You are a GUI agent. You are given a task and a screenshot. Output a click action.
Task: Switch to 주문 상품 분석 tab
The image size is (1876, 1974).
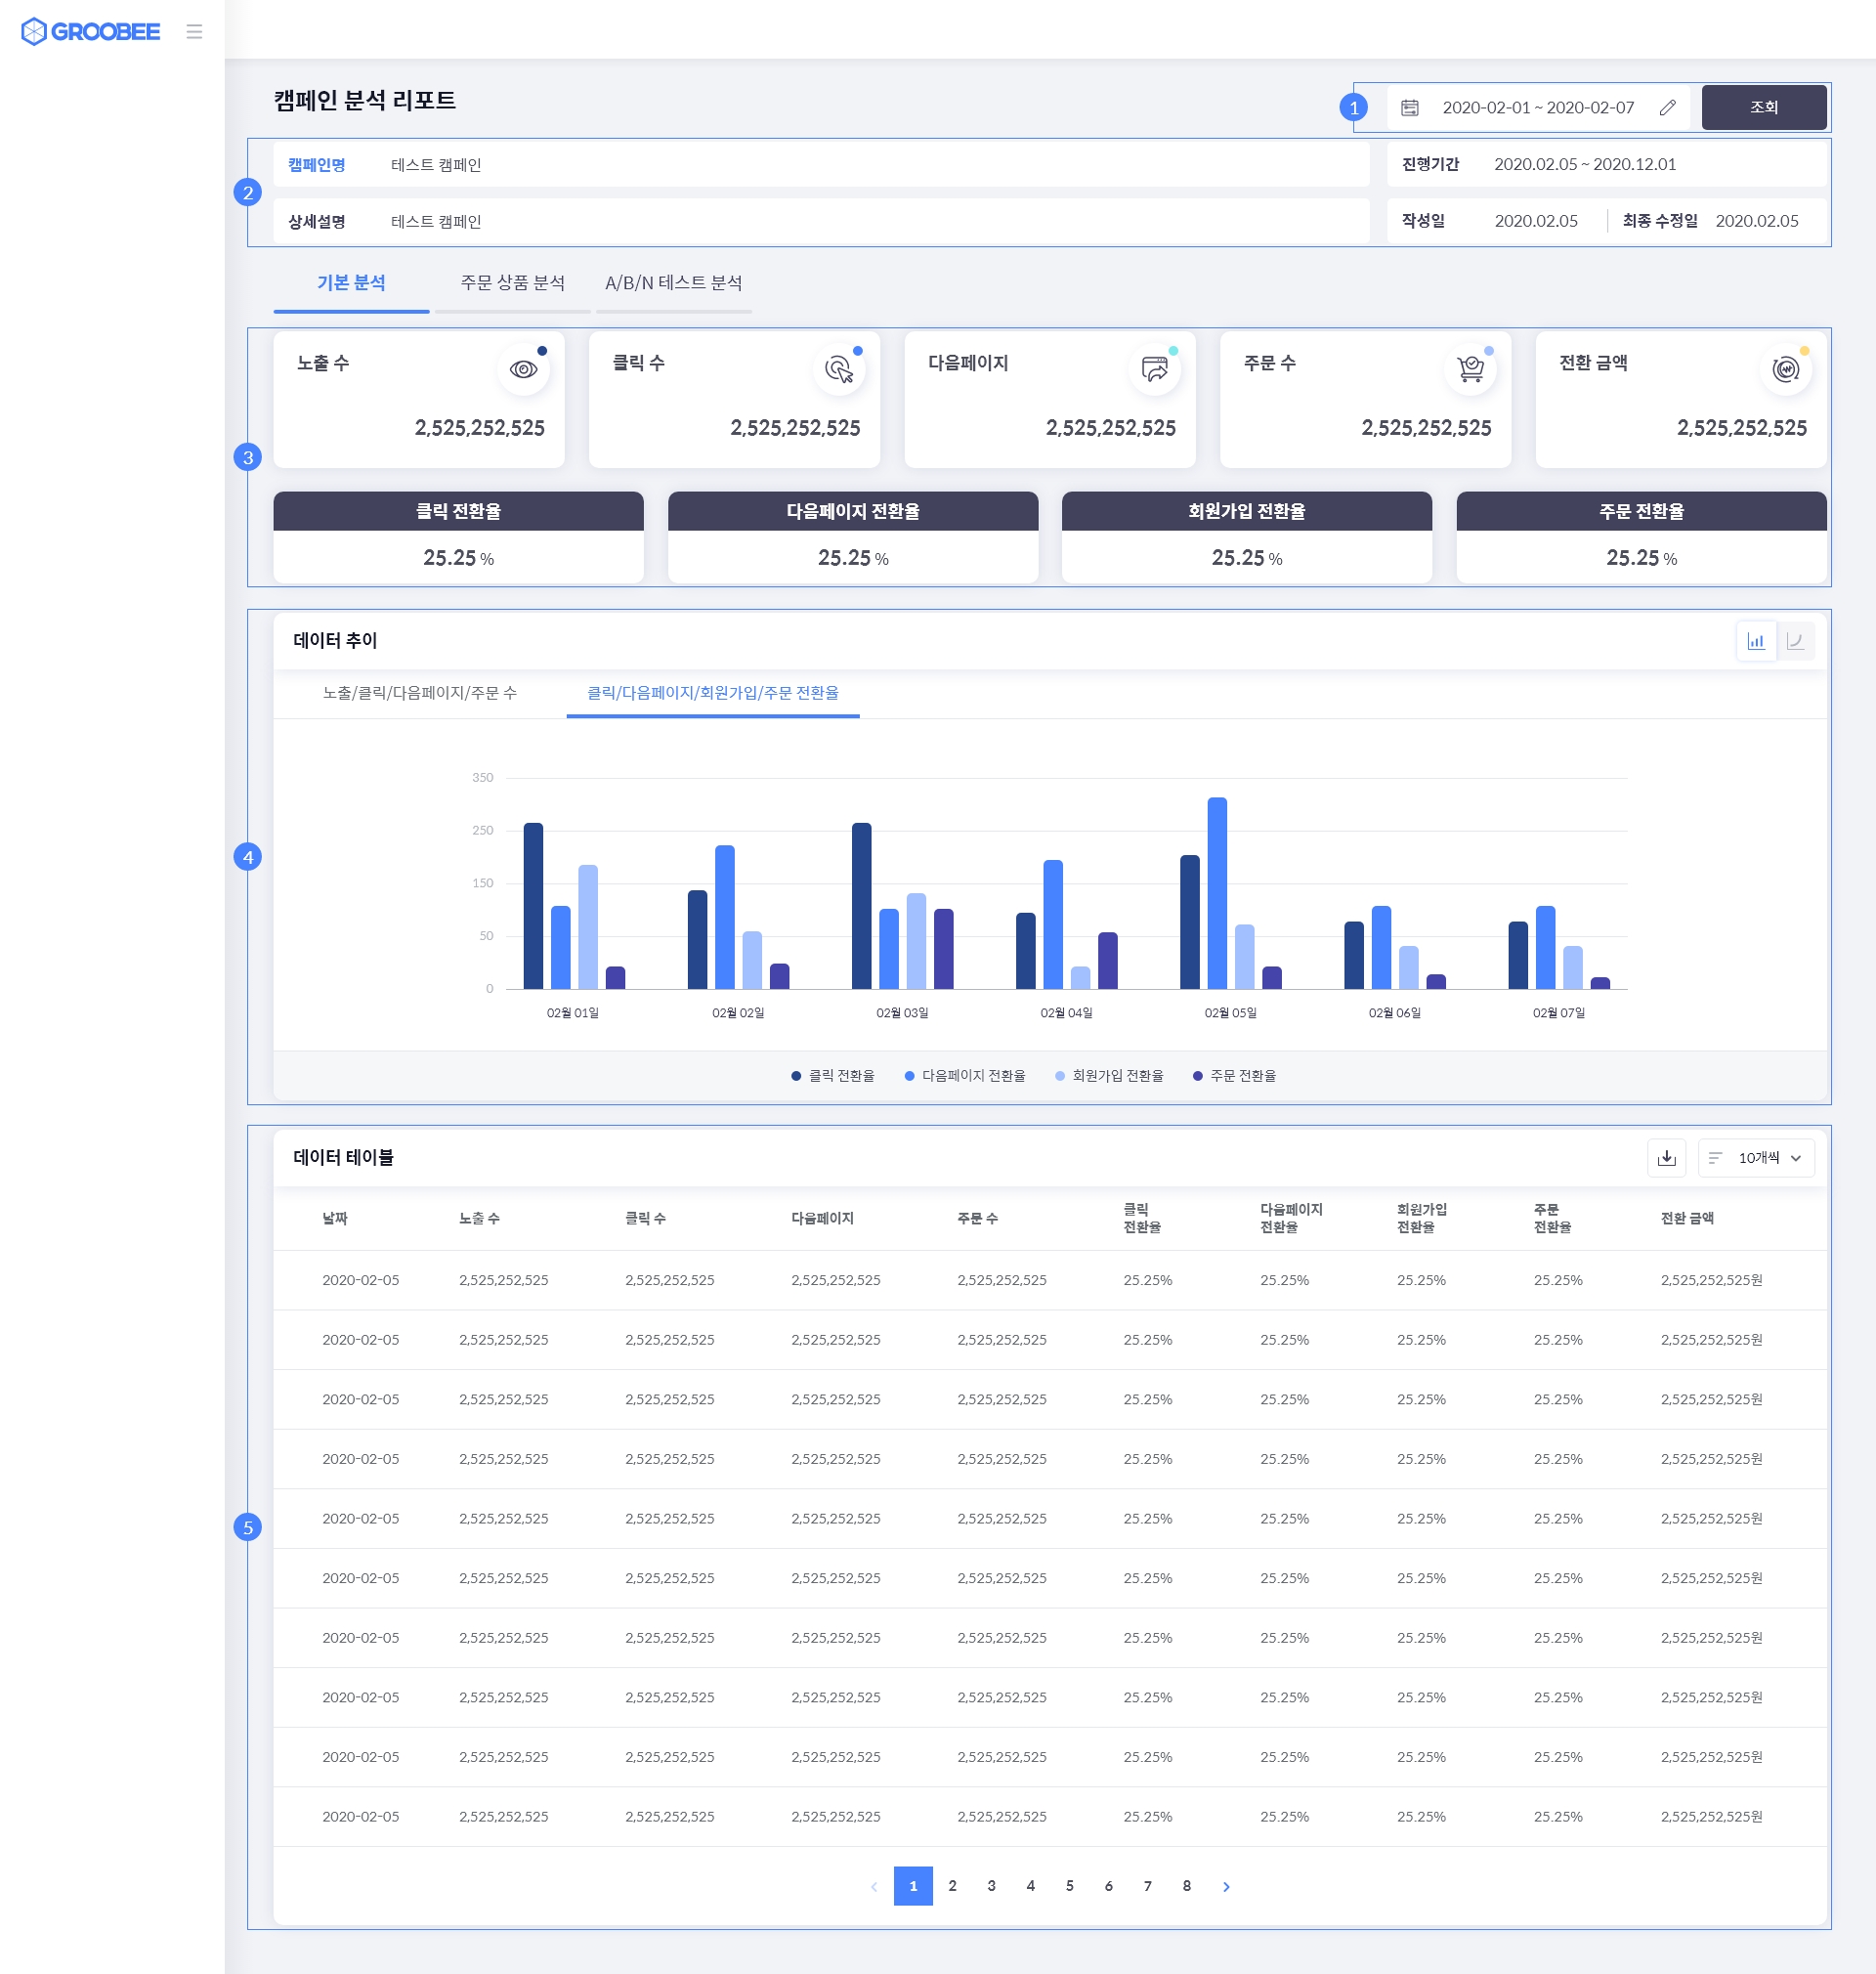[512, 283]
